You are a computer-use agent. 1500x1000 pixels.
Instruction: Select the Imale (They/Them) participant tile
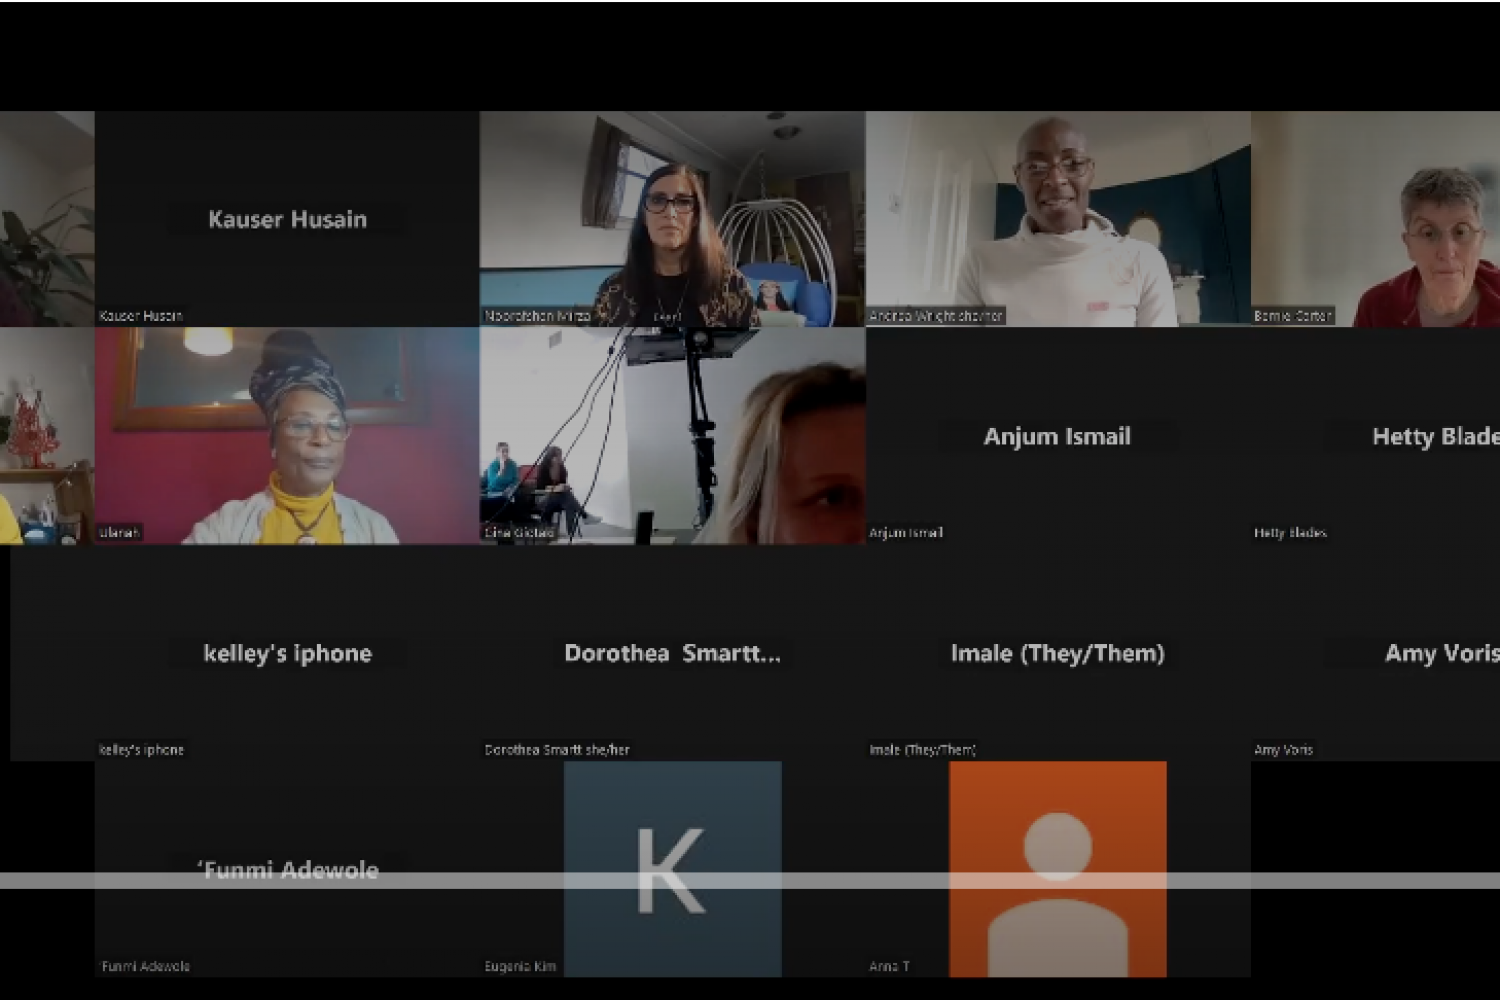click(x=1057, y=653)
